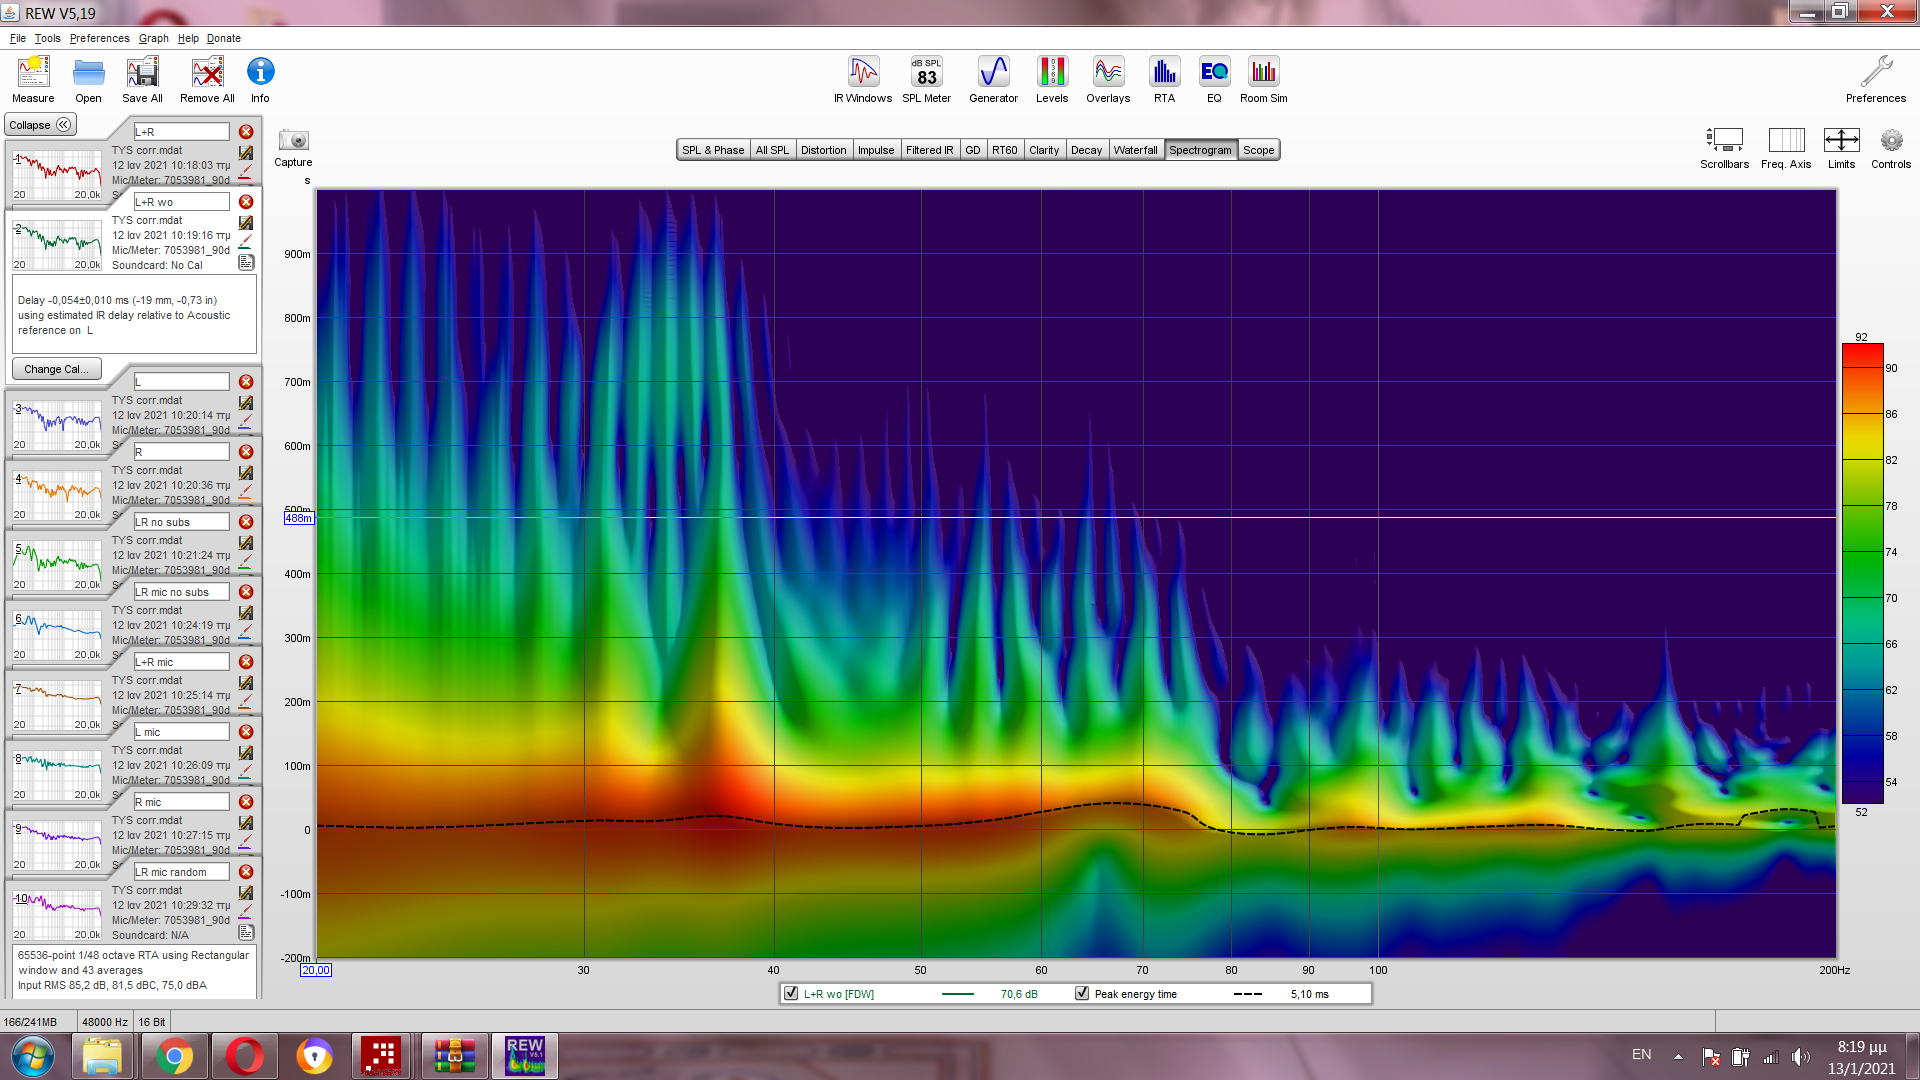Switch to Clarity tab

pyautogui.click(x=1044, y=150)
